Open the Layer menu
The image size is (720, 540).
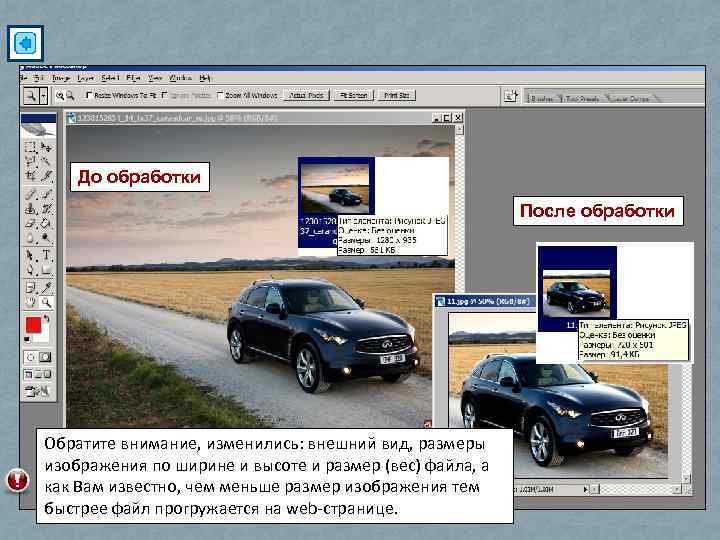(x=85, y=78)
